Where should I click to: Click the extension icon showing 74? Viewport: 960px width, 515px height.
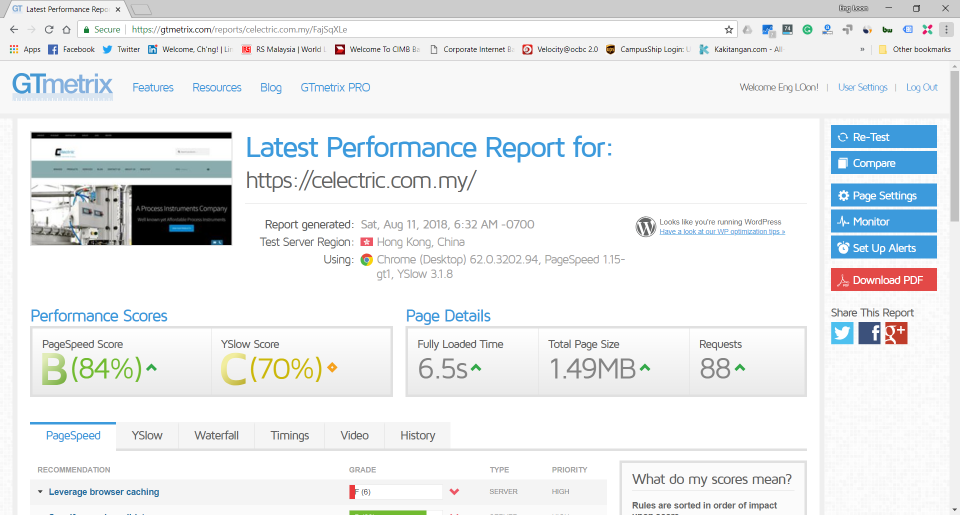click(787, 29)
